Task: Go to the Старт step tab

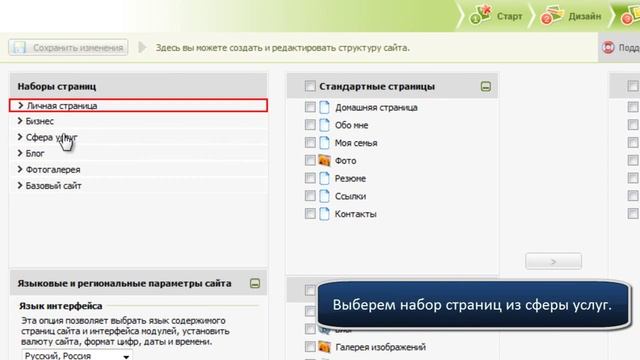Action: point(496,16)
